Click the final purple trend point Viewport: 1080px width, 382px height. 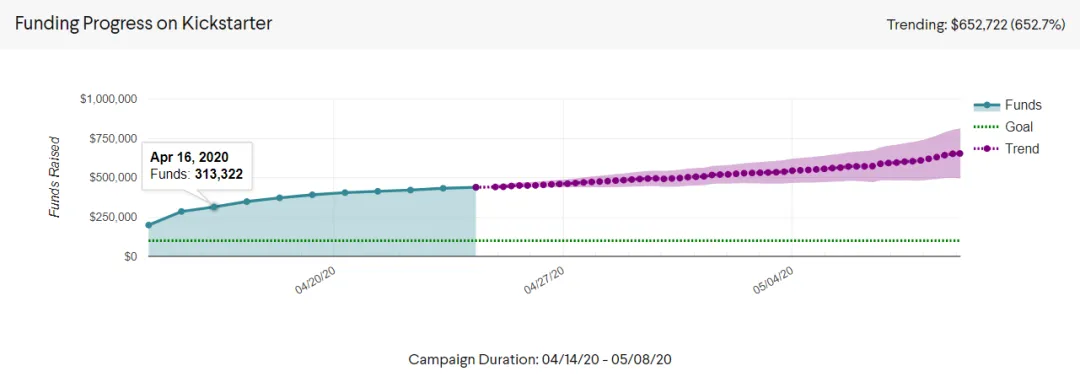coord(959,153)
